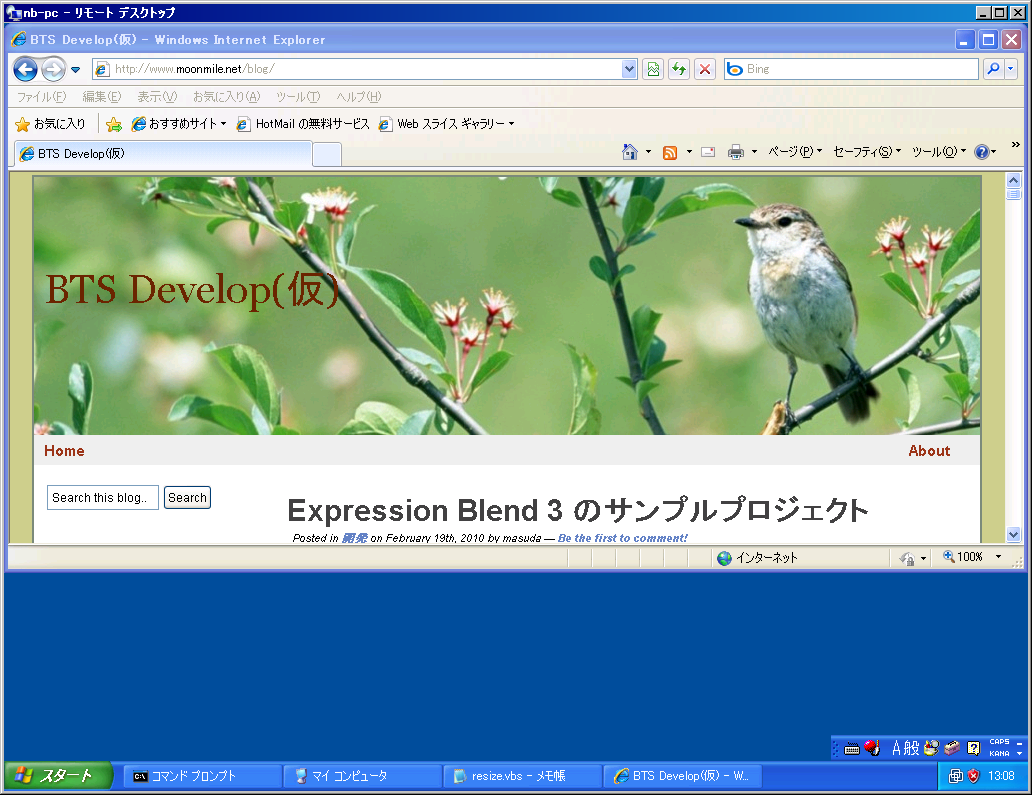Click the Print icon in command bar
Image resolution: width=1032 pixels, height=795 pixels.
[736, 152]
